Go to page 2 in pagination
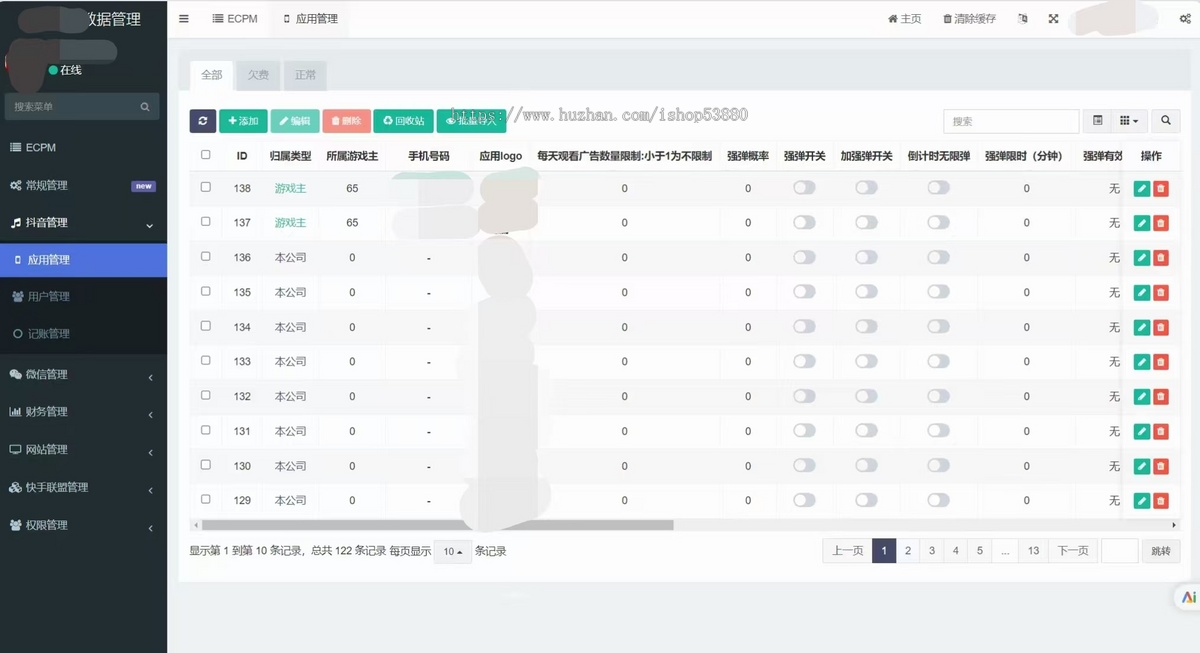This screenshot has width=1200, height=653. (x=908, y=551)
